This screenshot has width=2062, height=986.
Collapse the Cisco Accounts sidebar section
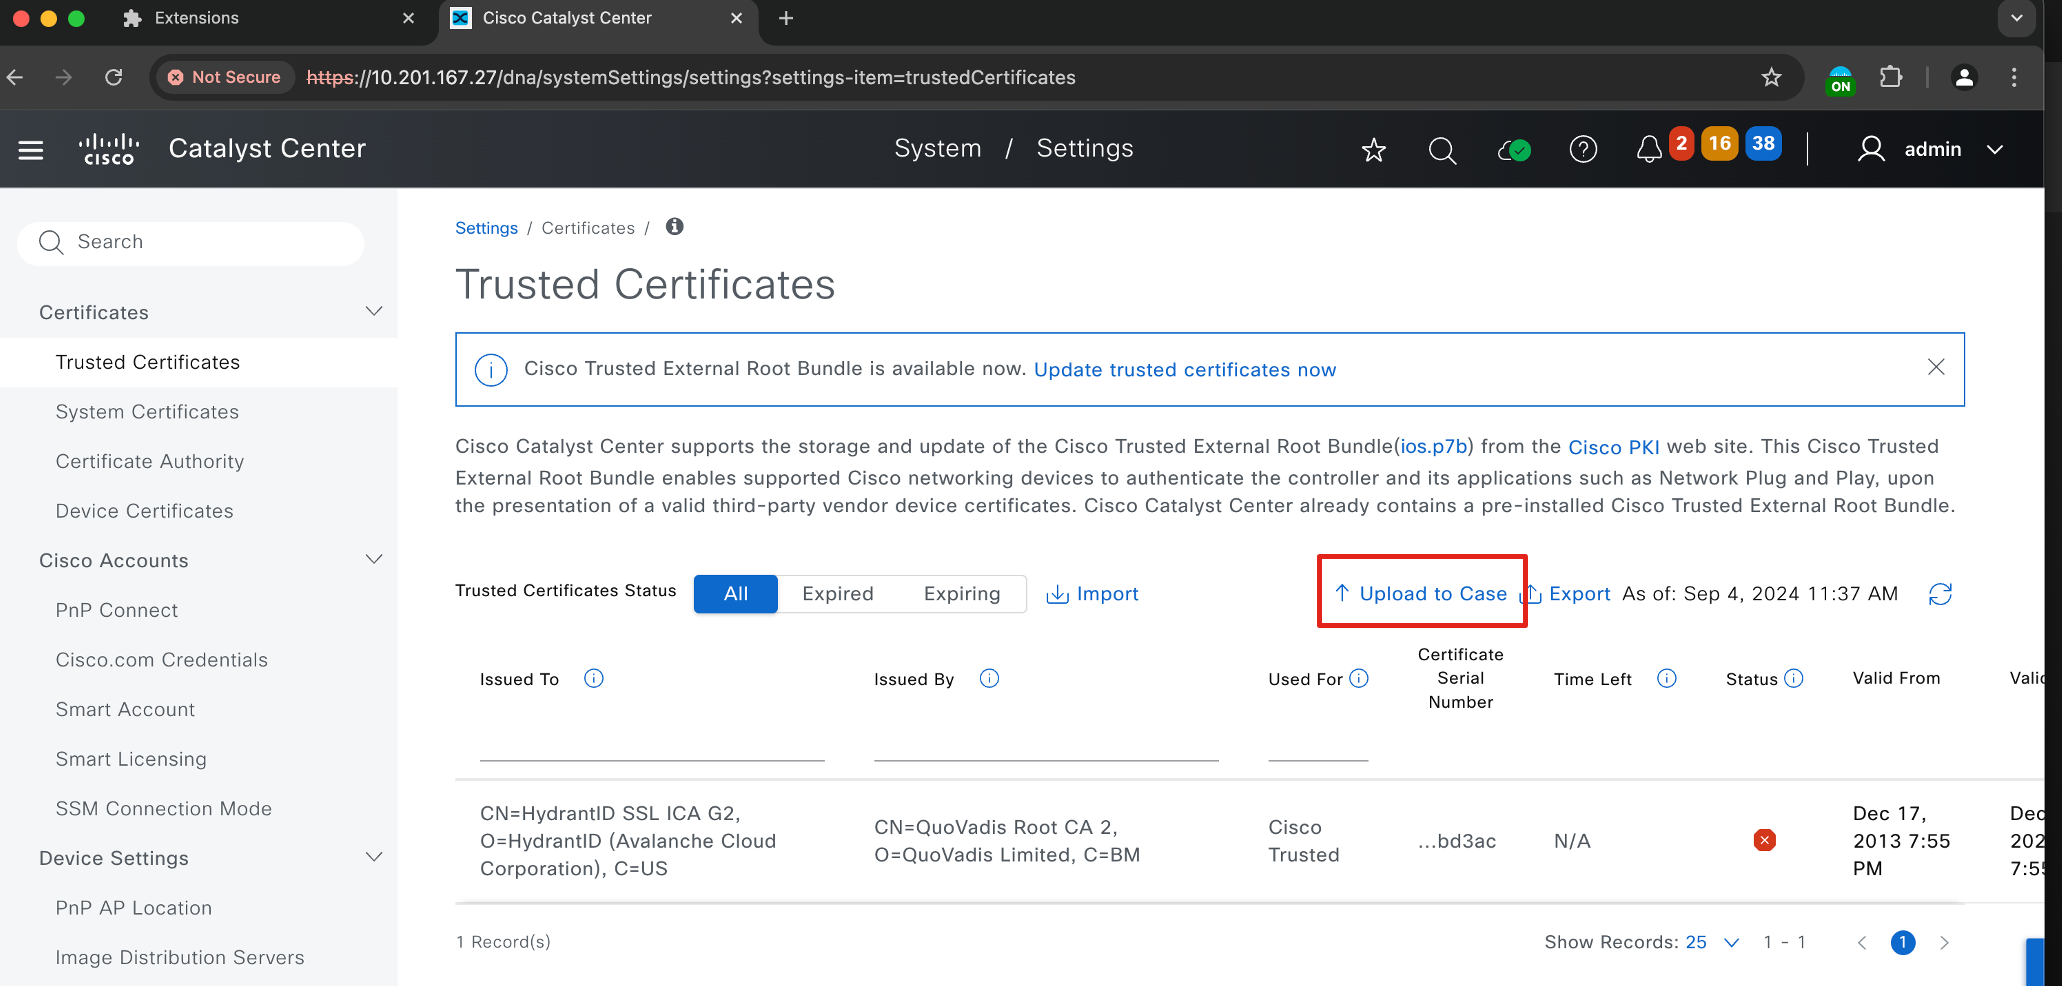[374, 560]
